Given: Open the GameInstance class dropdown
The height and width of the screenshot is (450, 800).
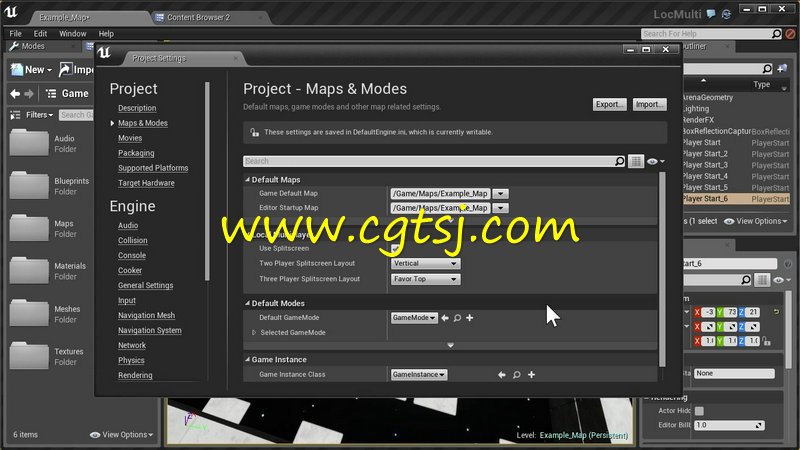Looking at the screenshot, I should pos(419,374).
